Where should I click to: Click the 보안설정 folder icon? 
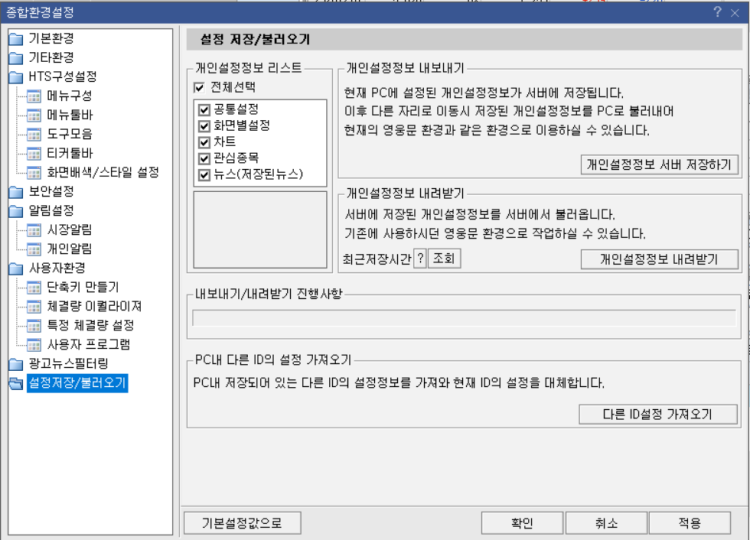pos(16,192)
